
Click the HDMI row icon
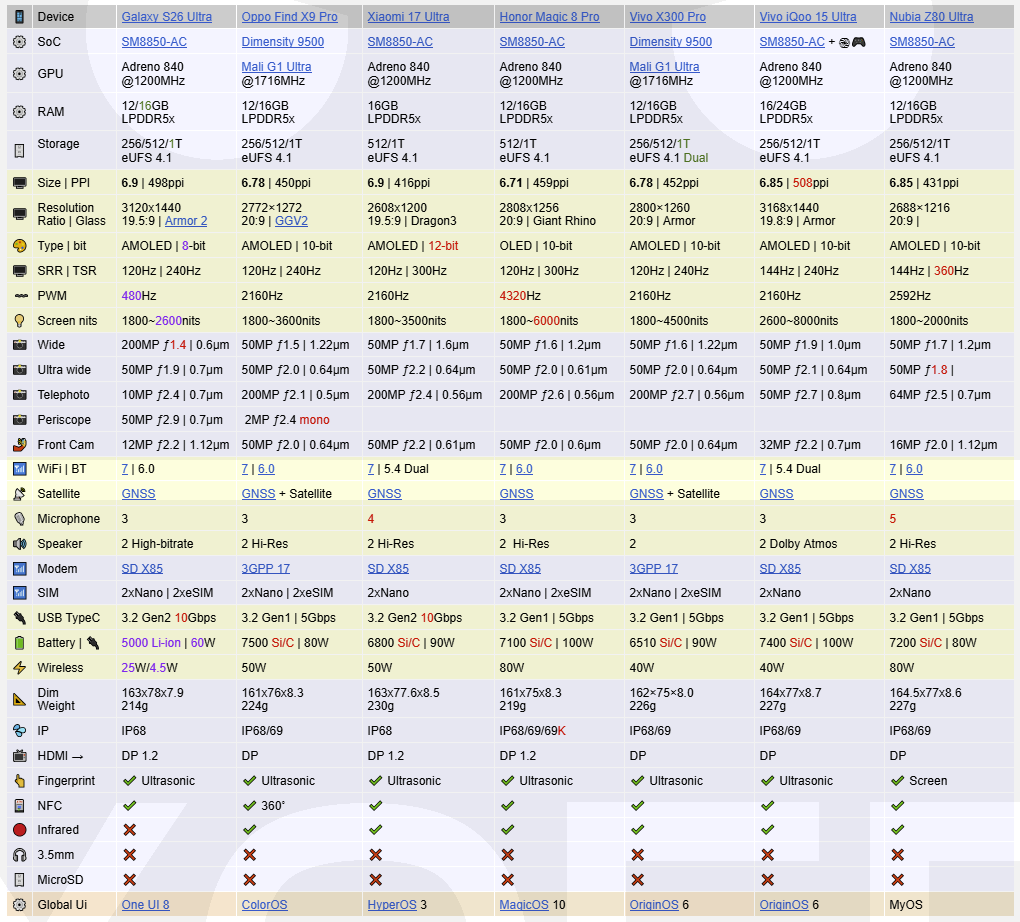pos(20,756)
